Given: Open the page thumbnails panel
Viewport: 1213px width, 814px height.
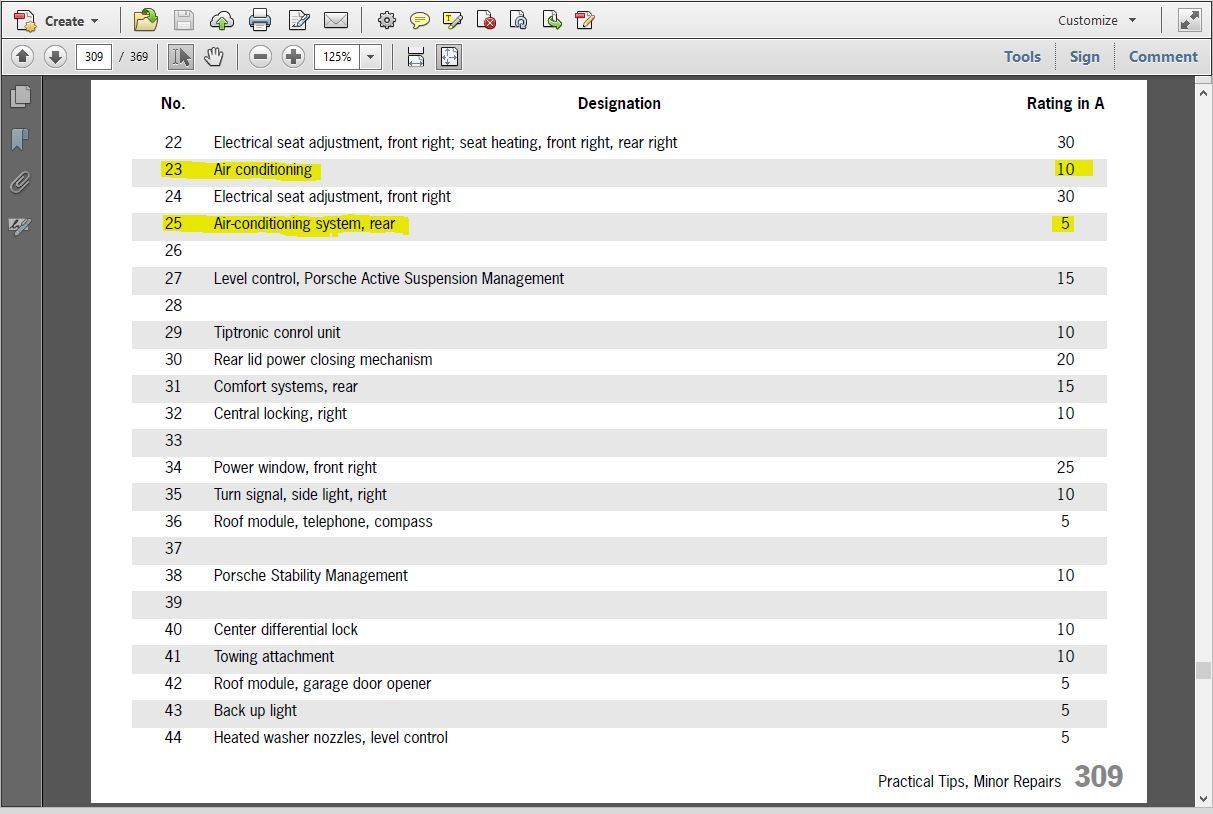Looking at the screenshot, I should pos(20,96).
